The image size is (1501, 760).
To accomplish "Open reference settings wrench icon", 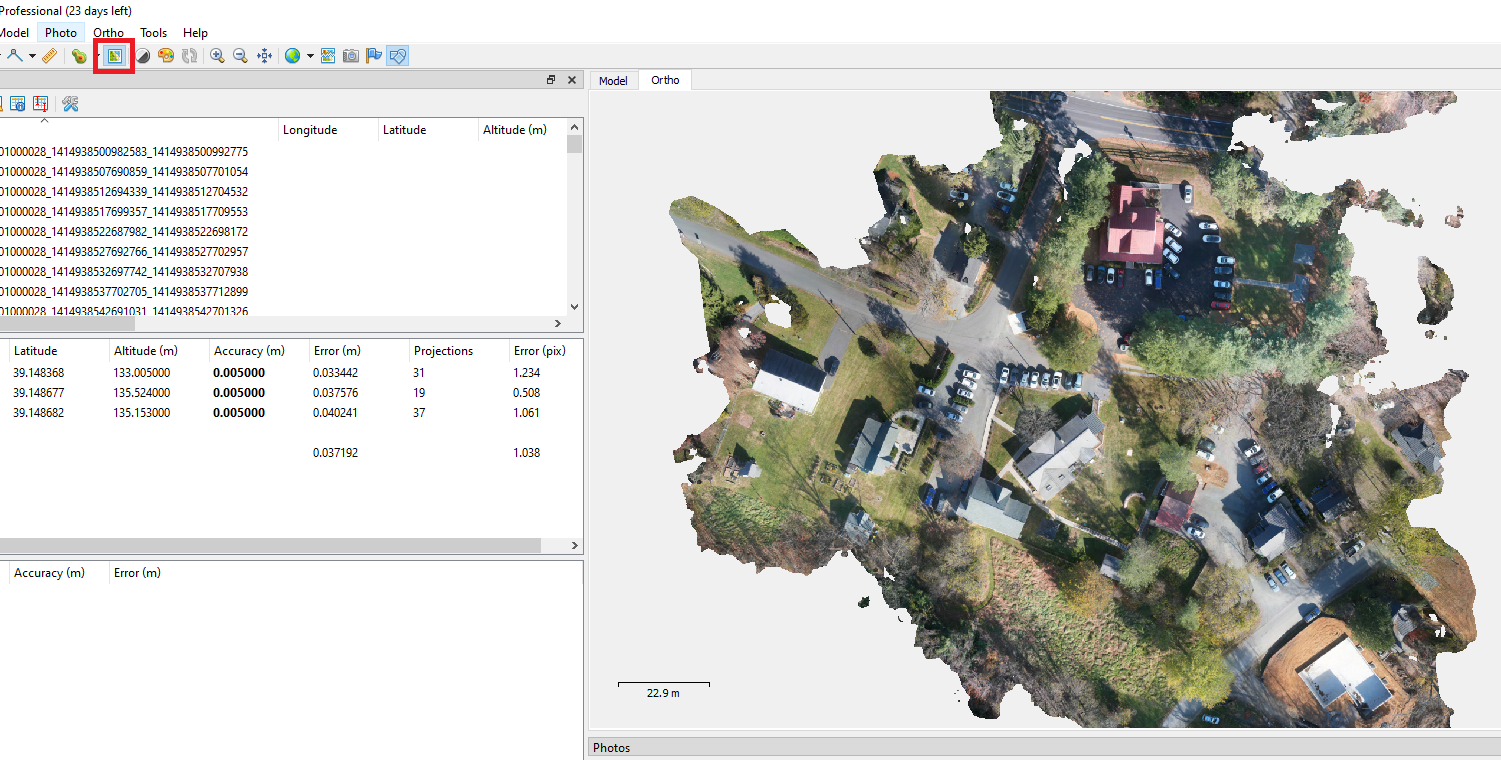I will [70, 103].
